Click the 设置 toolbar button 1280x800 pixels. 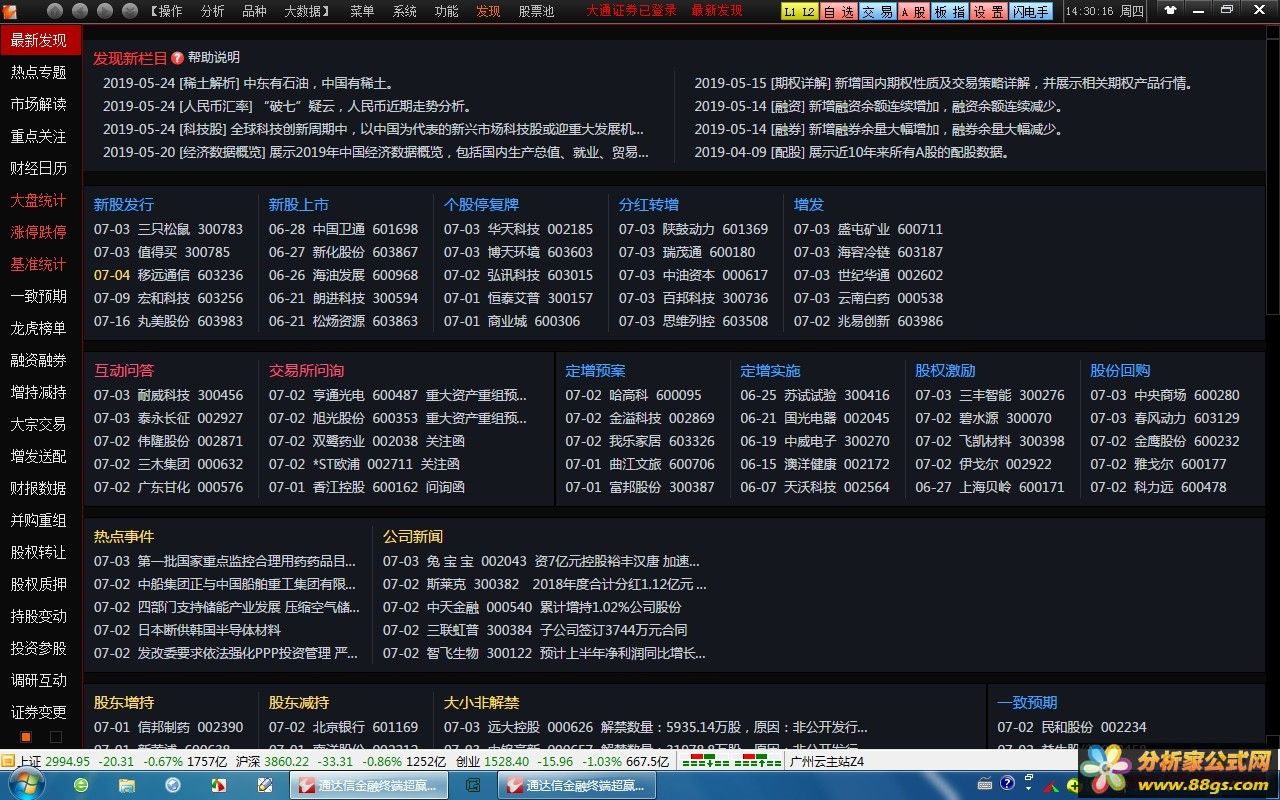pos(988,12)
